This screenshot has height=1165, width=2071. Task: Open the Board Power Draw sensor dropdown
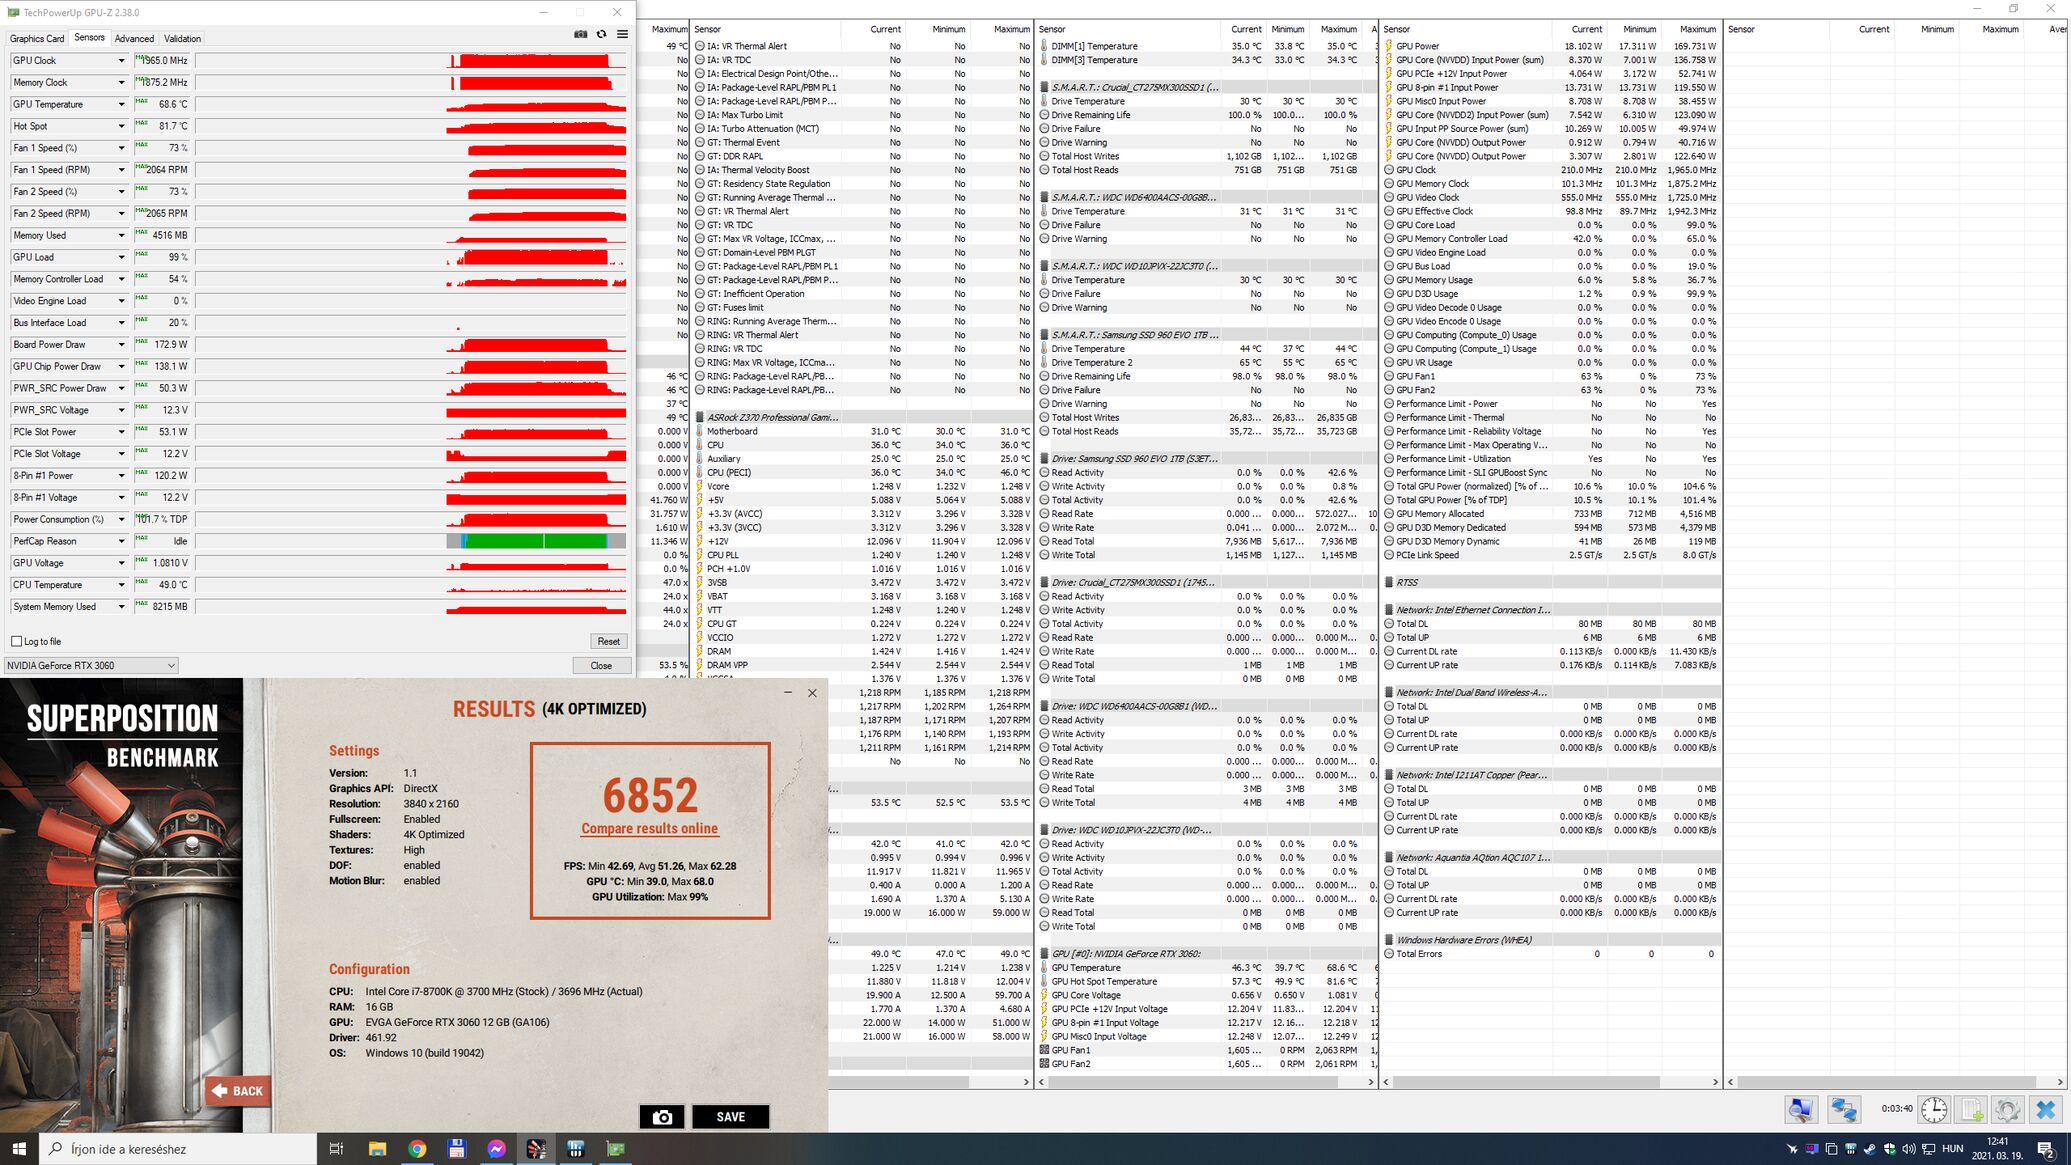click(x=122, y=345)
